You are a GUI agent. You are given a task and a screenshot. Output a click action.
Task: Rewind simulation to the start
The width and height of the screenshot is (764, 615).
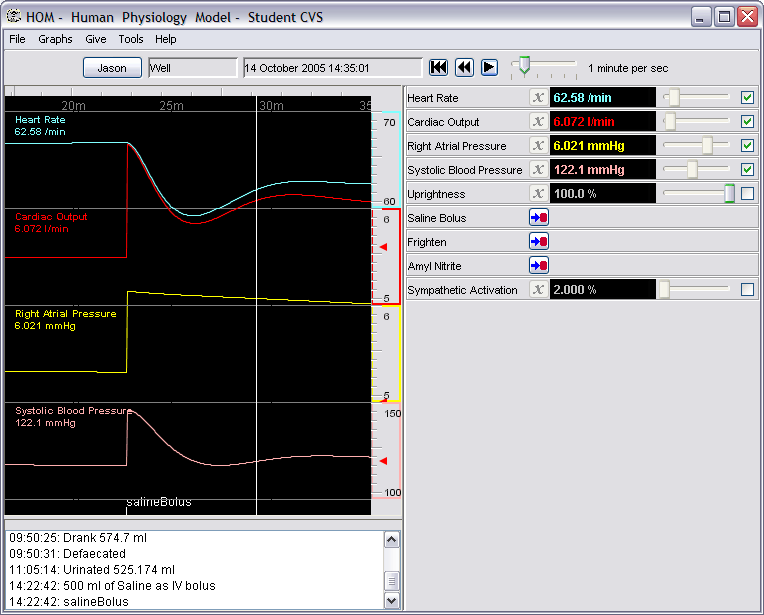click(438, 67)
